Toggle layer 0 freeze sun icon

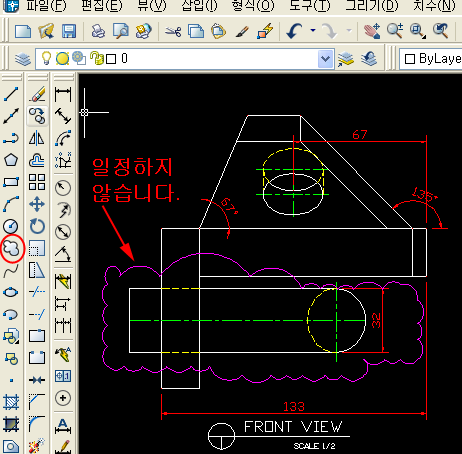(62, 59)
